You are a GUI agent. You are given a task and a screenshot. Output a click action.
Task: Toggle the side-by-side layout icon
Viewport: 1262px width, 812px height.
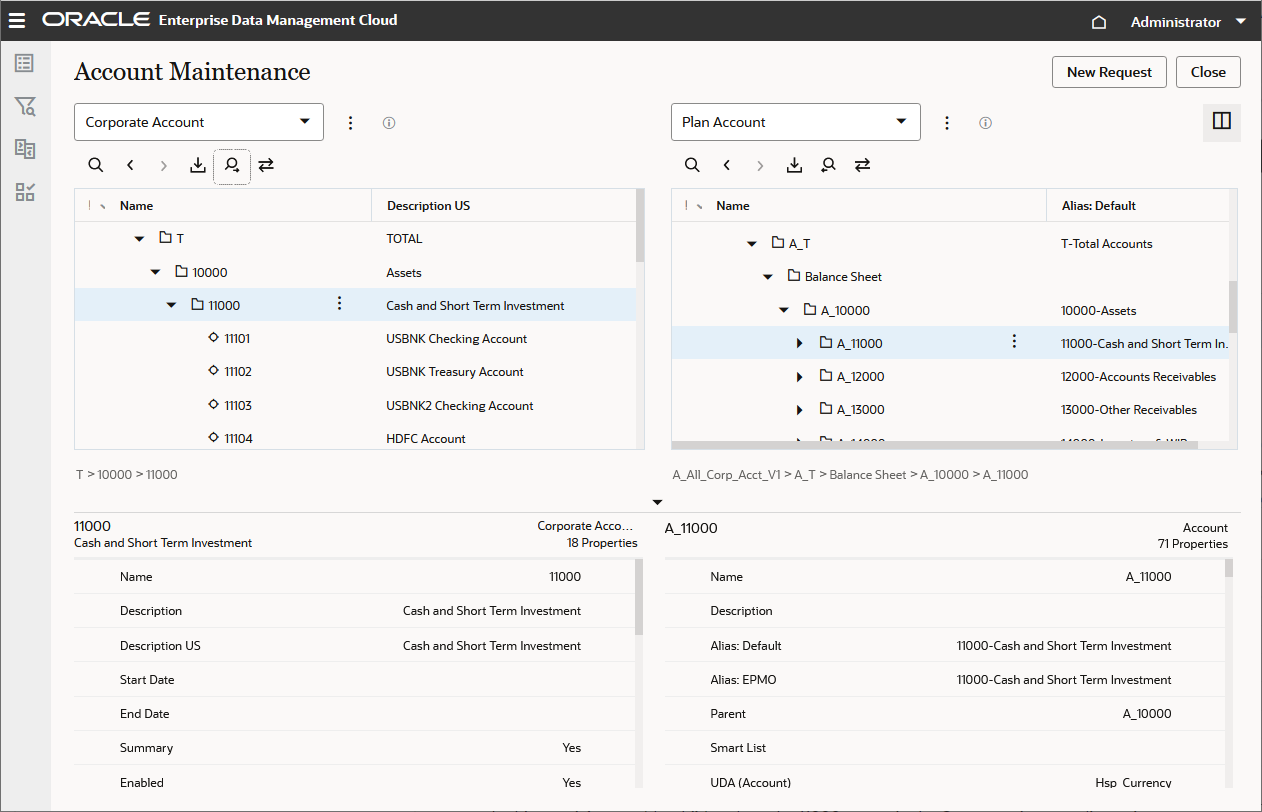pyautogui.click(x=1221, y=122)
